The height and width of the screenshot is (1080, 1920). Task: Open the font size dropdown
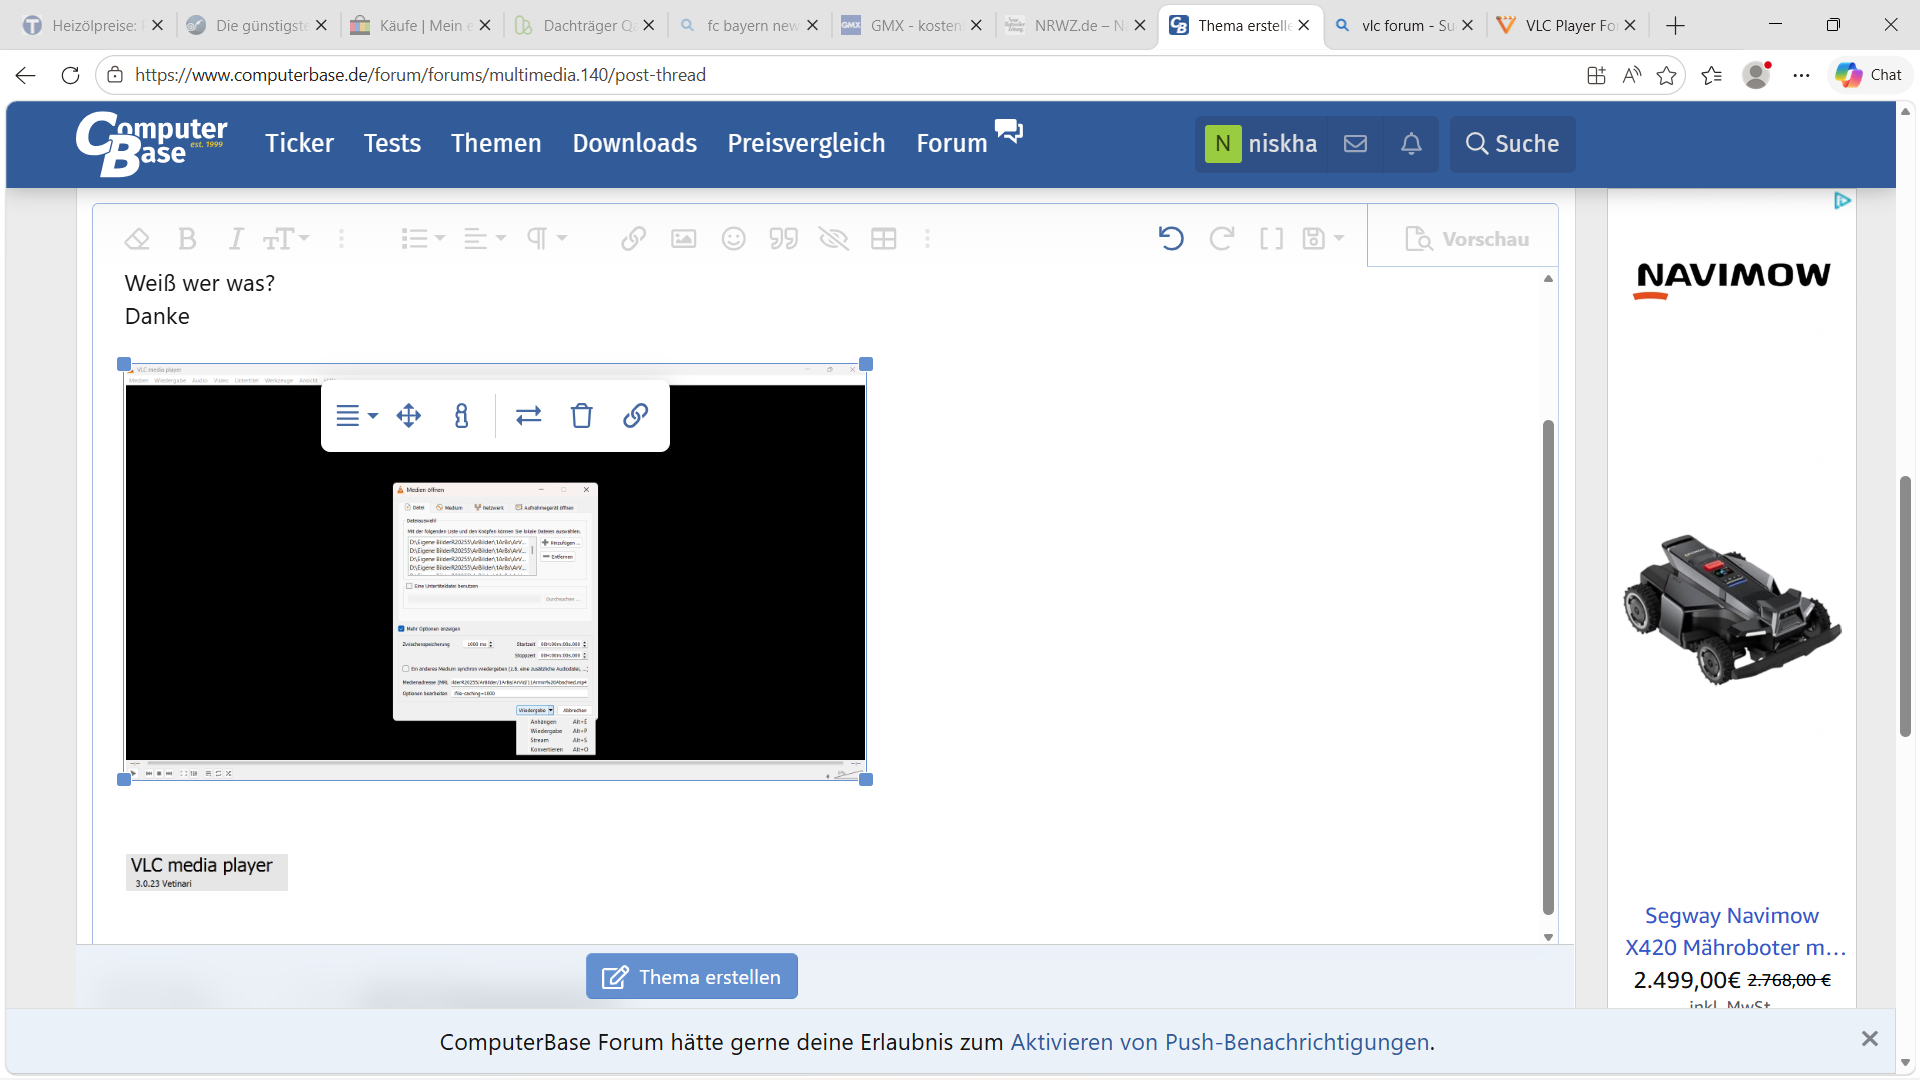pos(286,239)
